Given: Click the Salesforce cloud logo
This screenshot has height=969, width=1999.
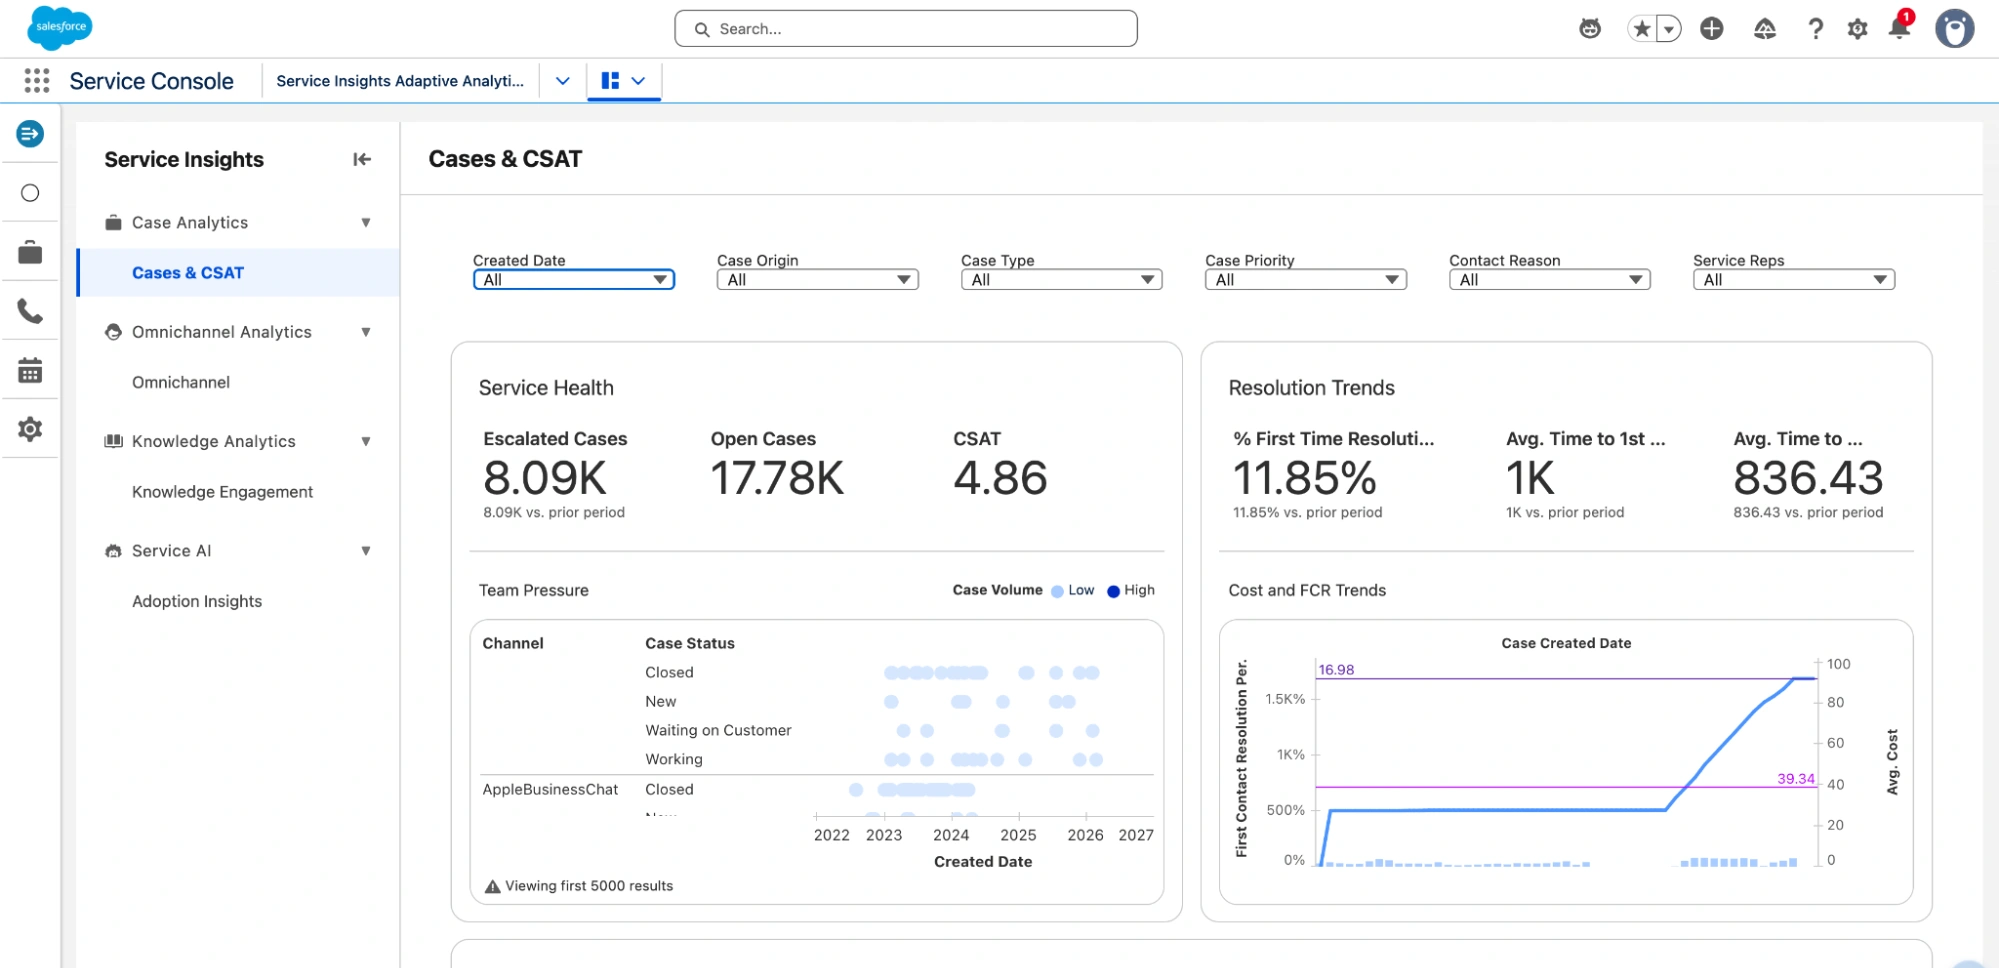Looking at the screenshot, I should click(x=60, y=27).
